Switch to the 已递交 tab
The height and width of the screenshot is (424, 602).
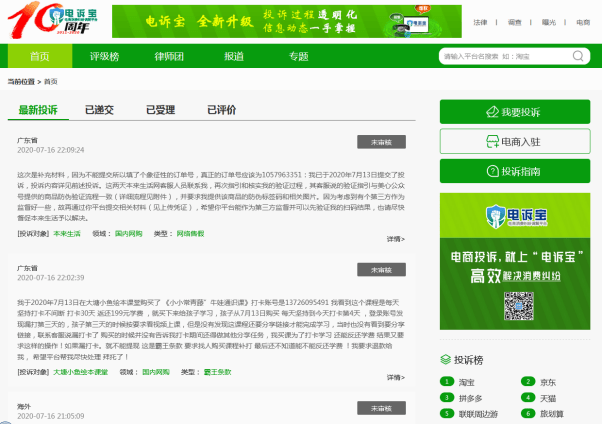click(x=99, y=110)
